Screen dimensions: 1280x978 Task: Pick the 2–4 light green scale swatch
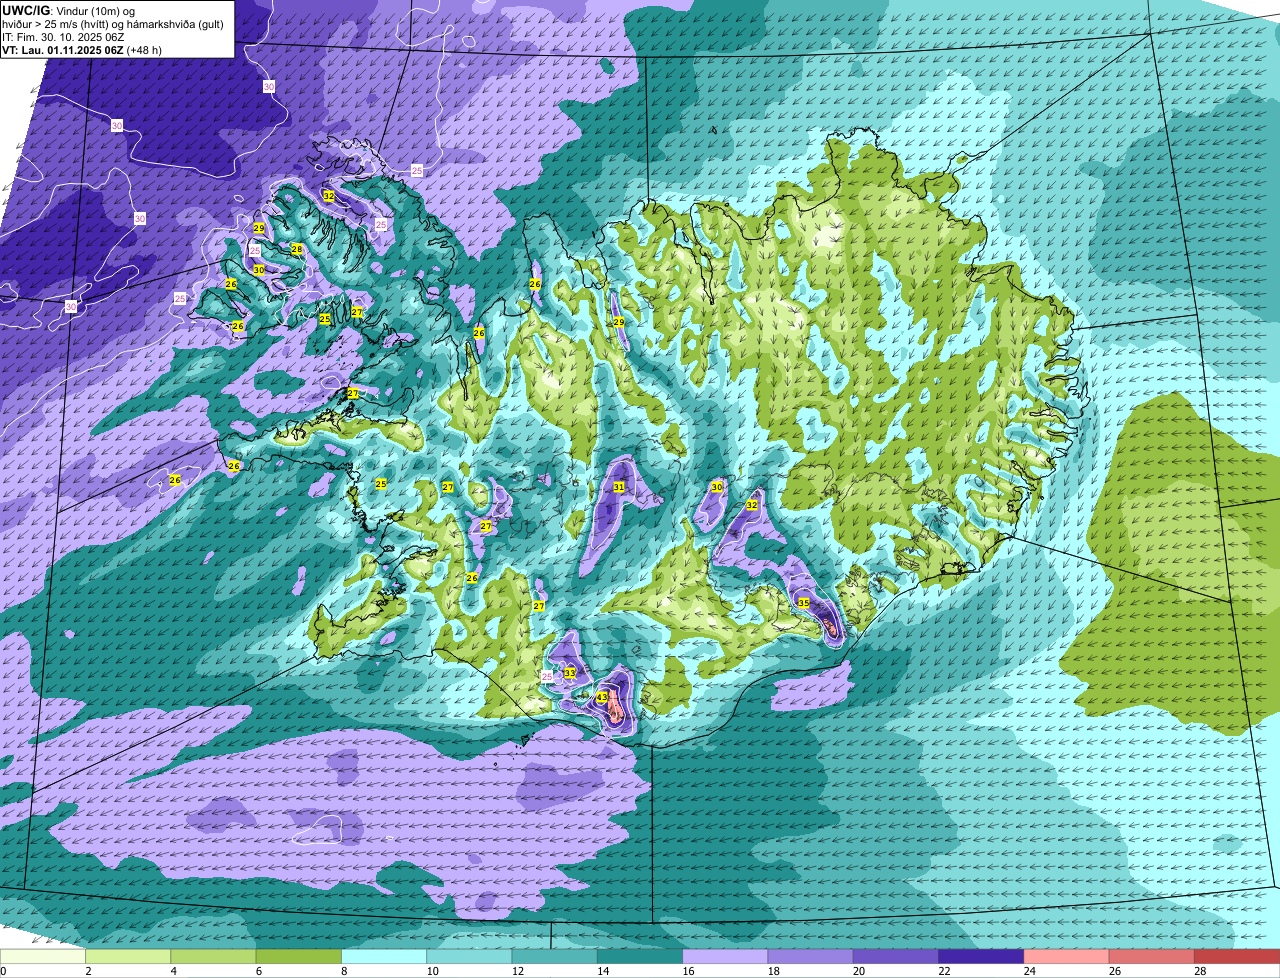coord(128,956)
